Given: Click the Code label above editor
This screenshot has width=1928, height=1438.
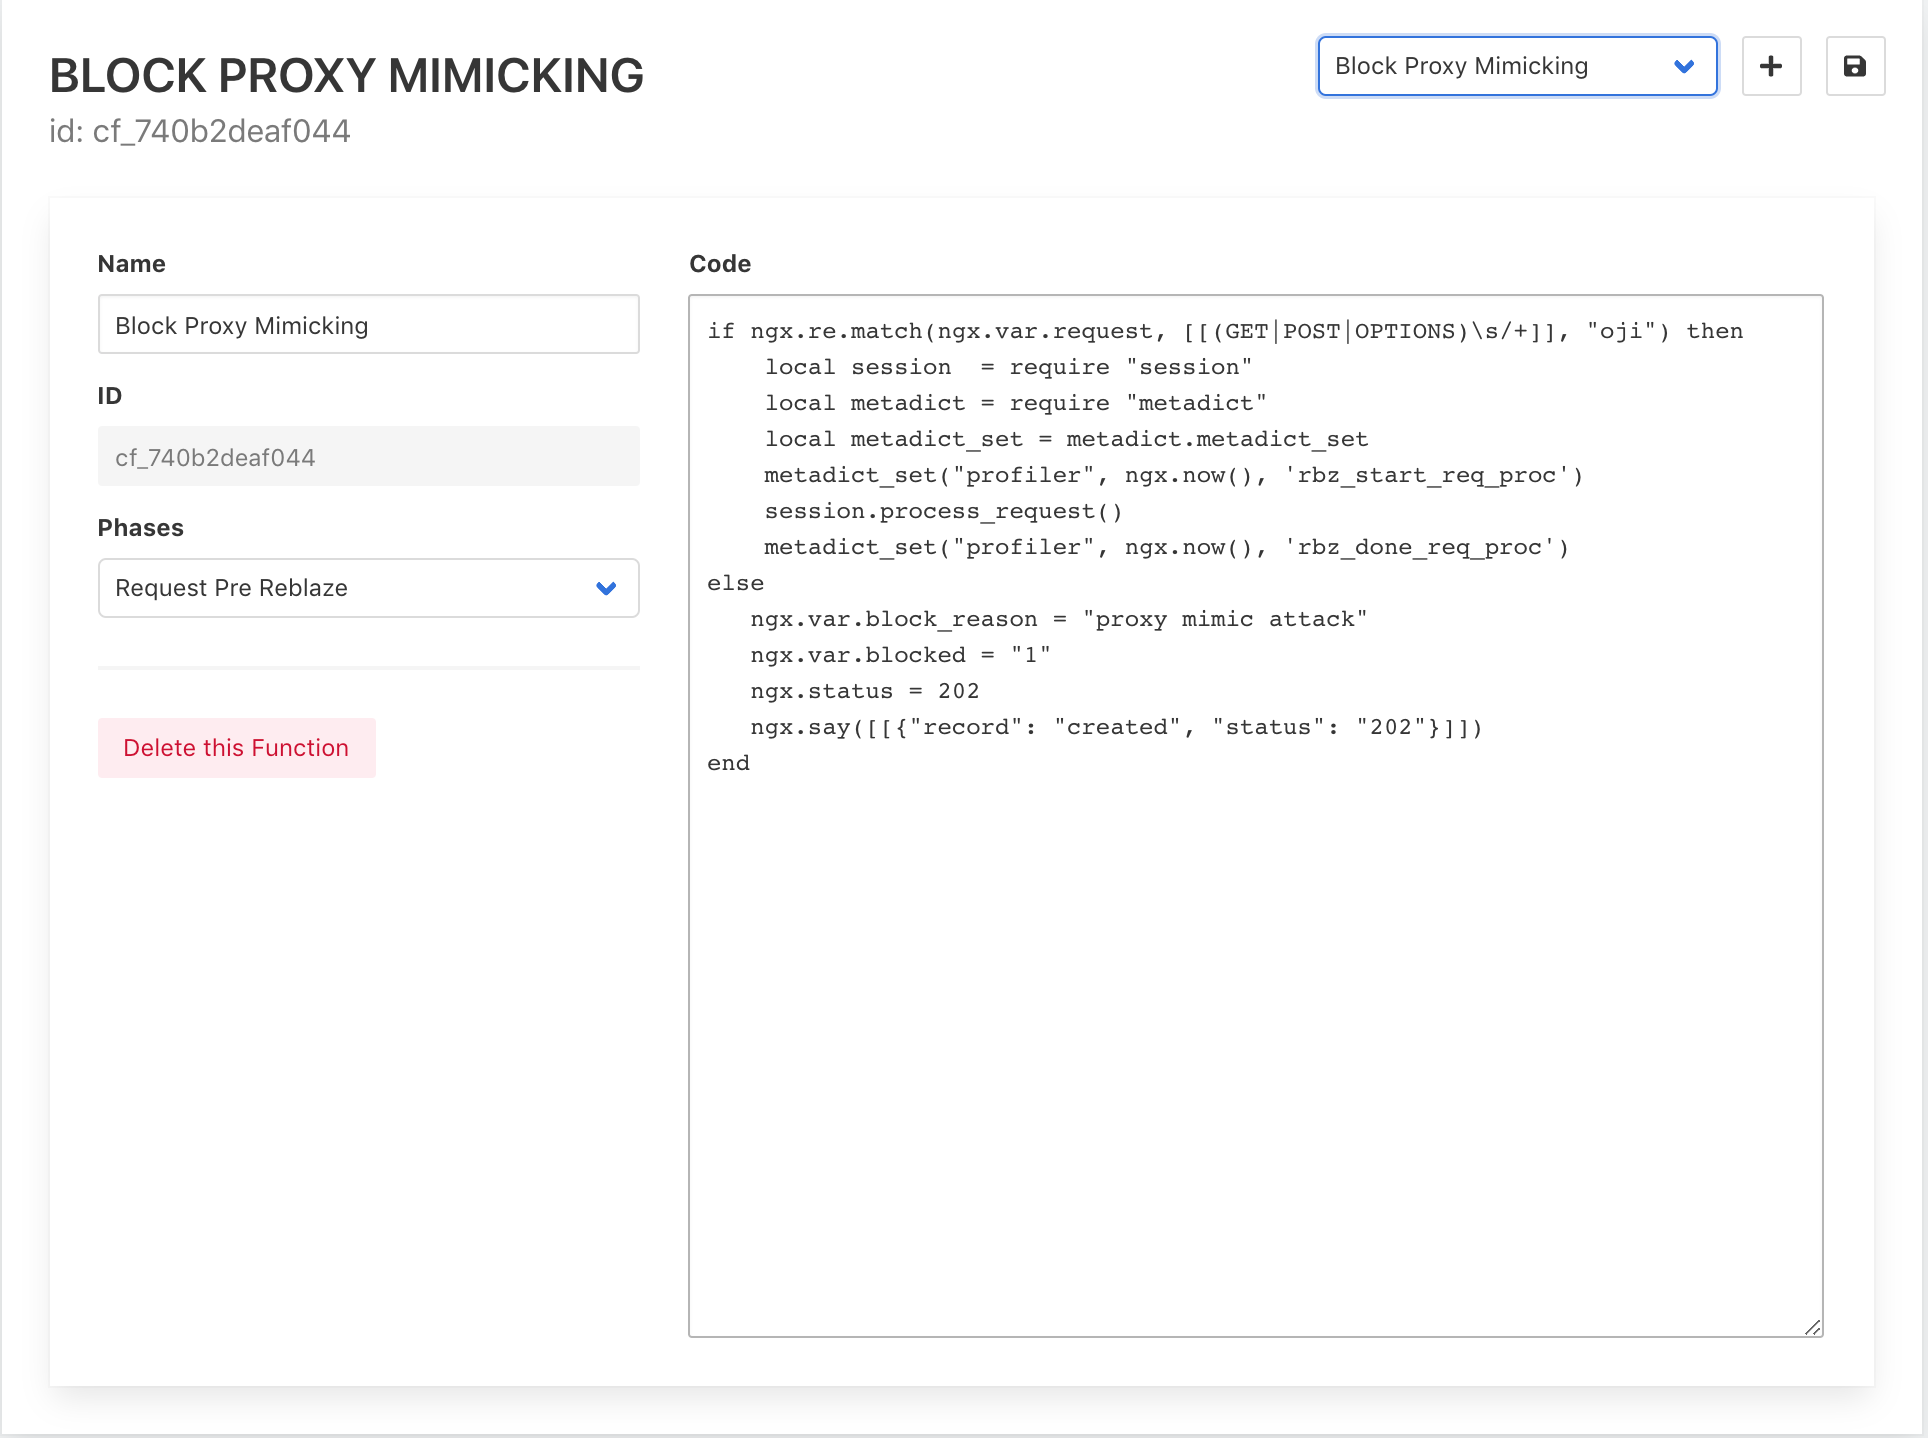Looking at the screenshot, I should click(719, 264).
